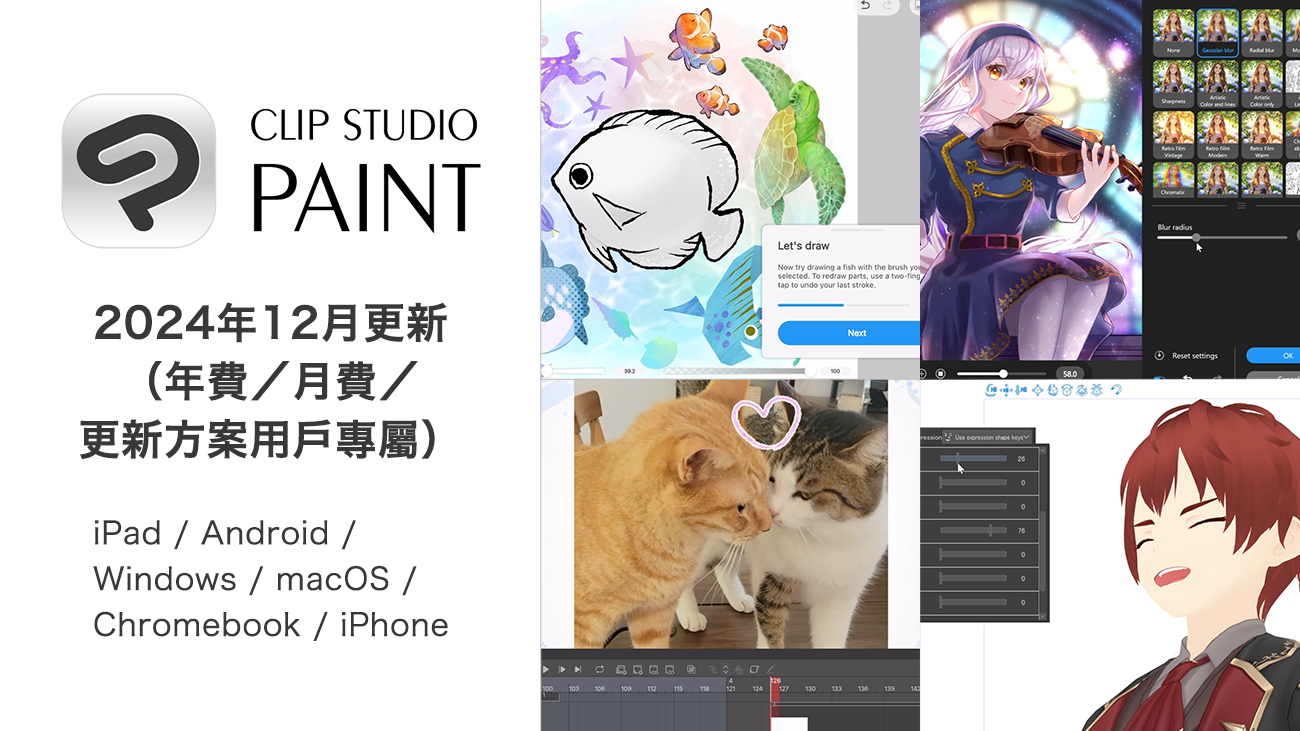Viewport: 1300px width, 731px height.
Task: Click the expression slider showing 76
Action: 973,531
